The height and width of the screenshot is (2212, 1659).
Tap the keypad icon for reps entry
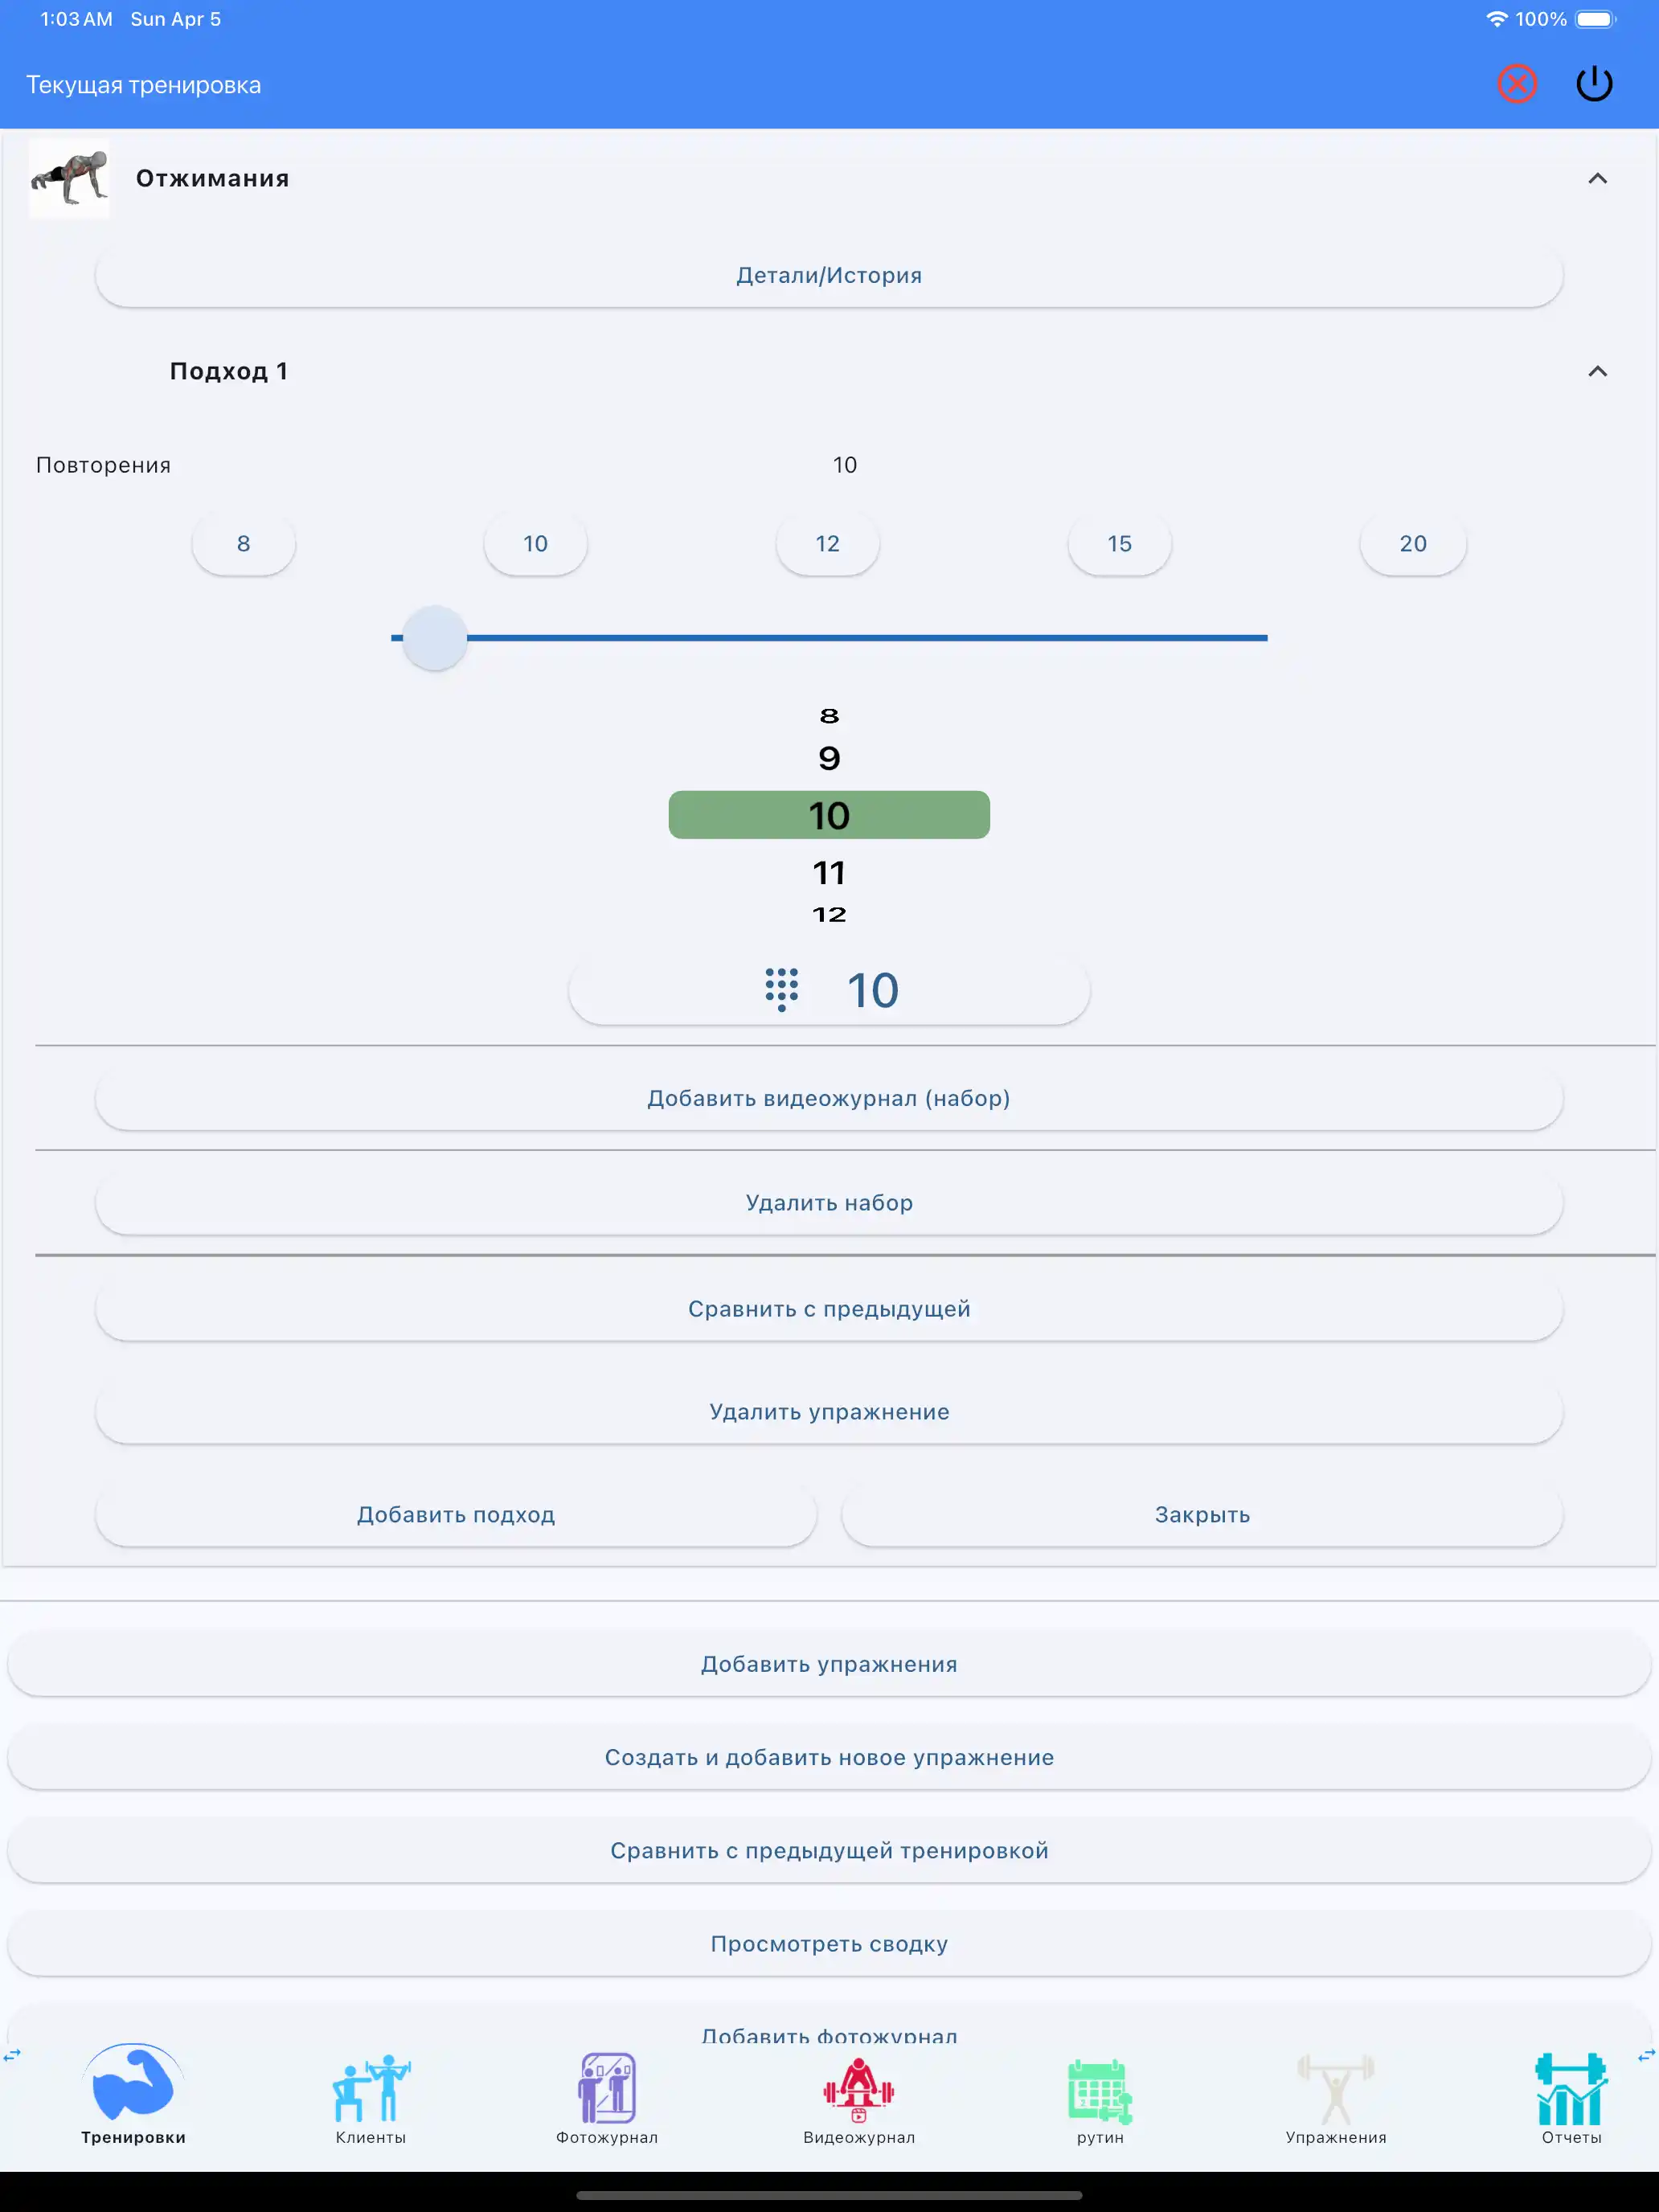(782, 989)
